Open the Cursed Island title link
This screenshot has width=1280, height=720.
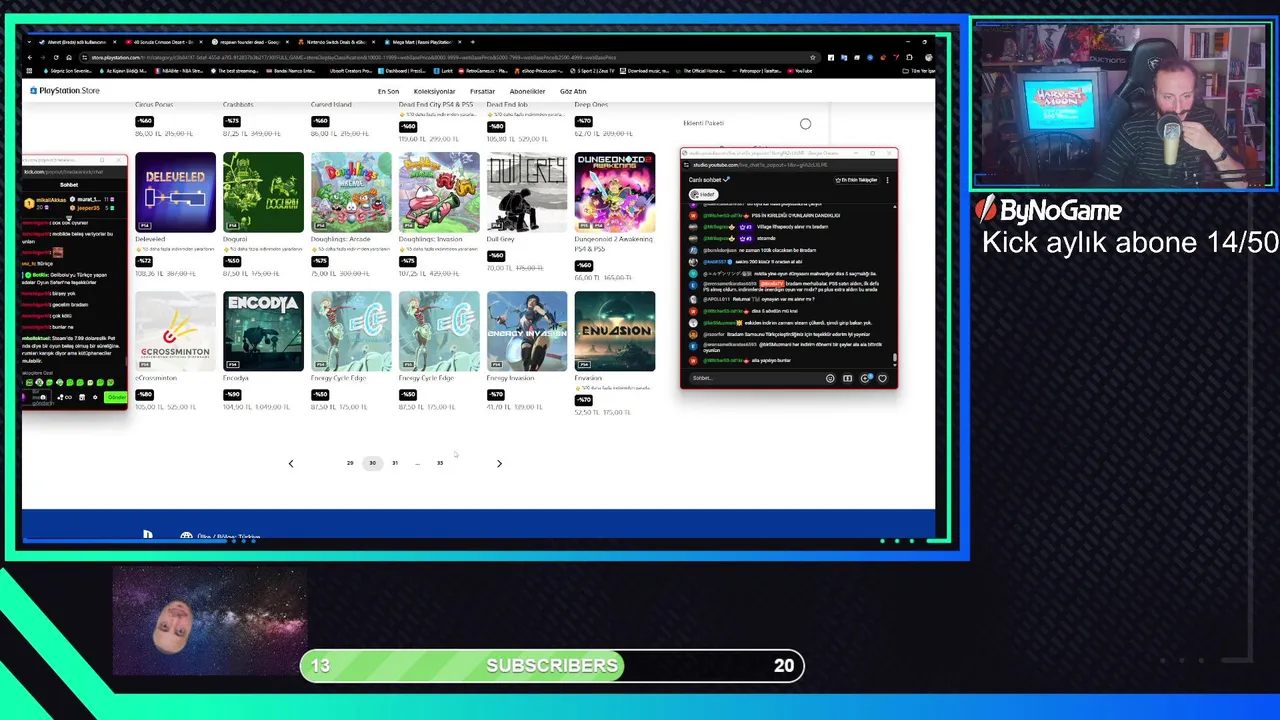[331, 105]
